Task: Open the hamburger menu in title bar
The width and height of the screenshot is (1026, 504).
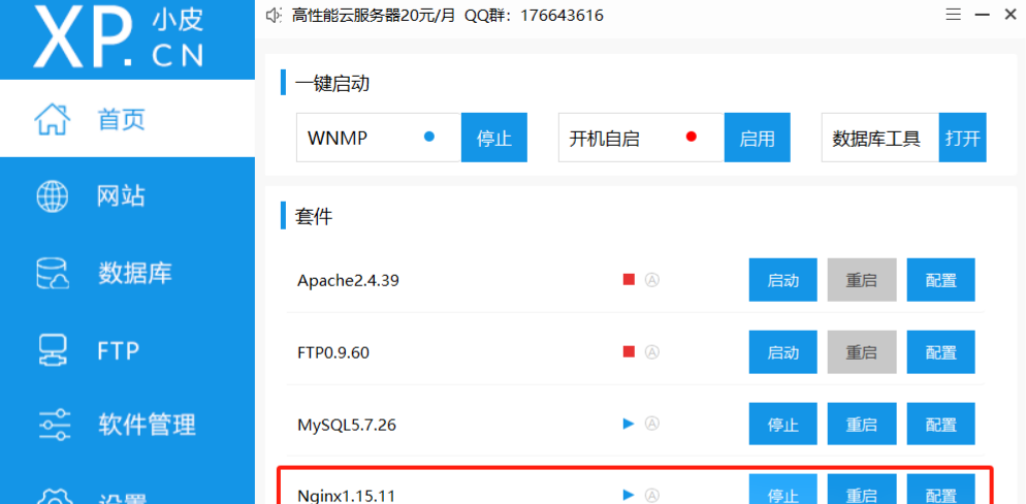Action: (x=954, y=14)
